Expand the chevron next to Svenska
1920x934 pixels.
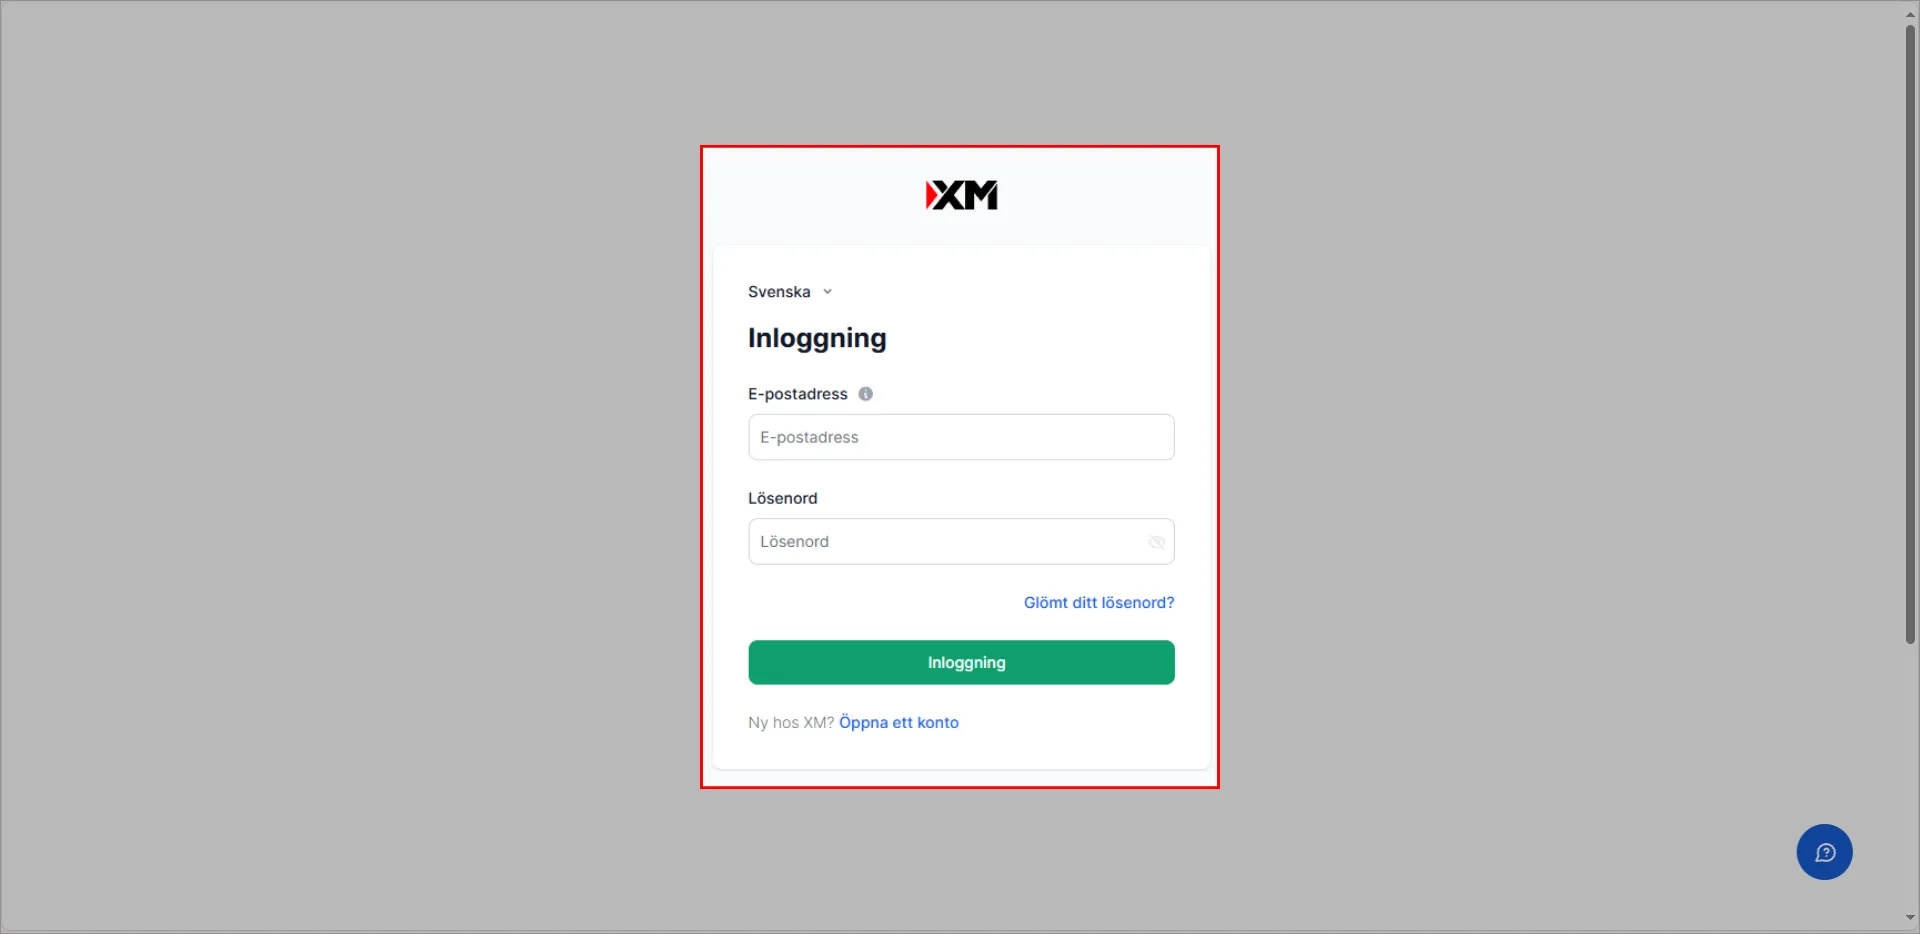pyautogui.click(x=827, y=292)
